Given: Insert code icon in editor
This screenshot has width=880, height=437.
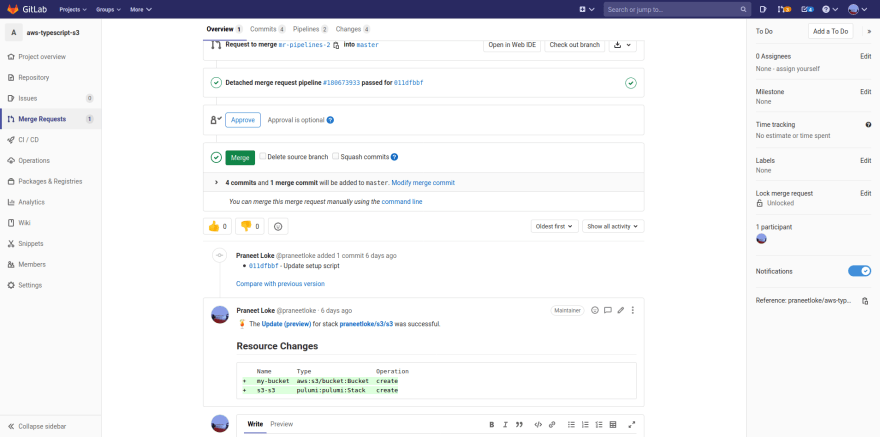Looking at the screenshot, I should (x=538, y=425).
